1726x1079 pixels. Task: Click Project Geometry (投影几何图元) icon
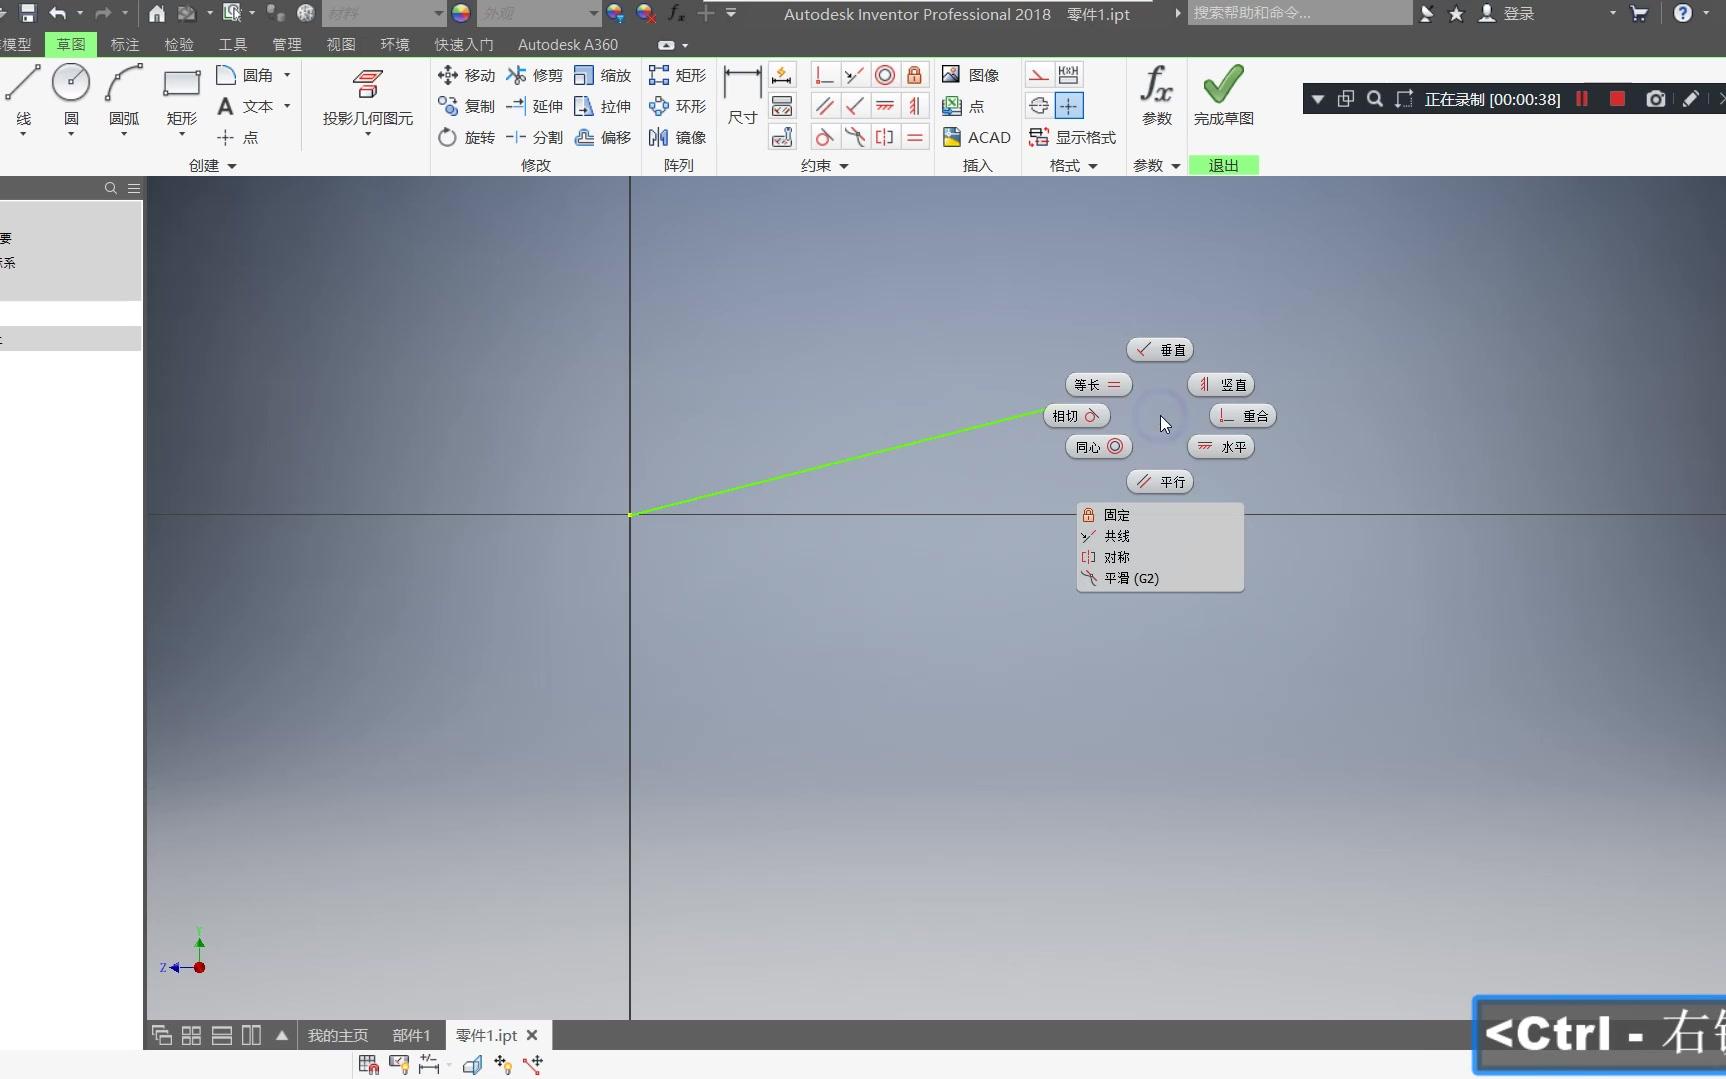367,84
